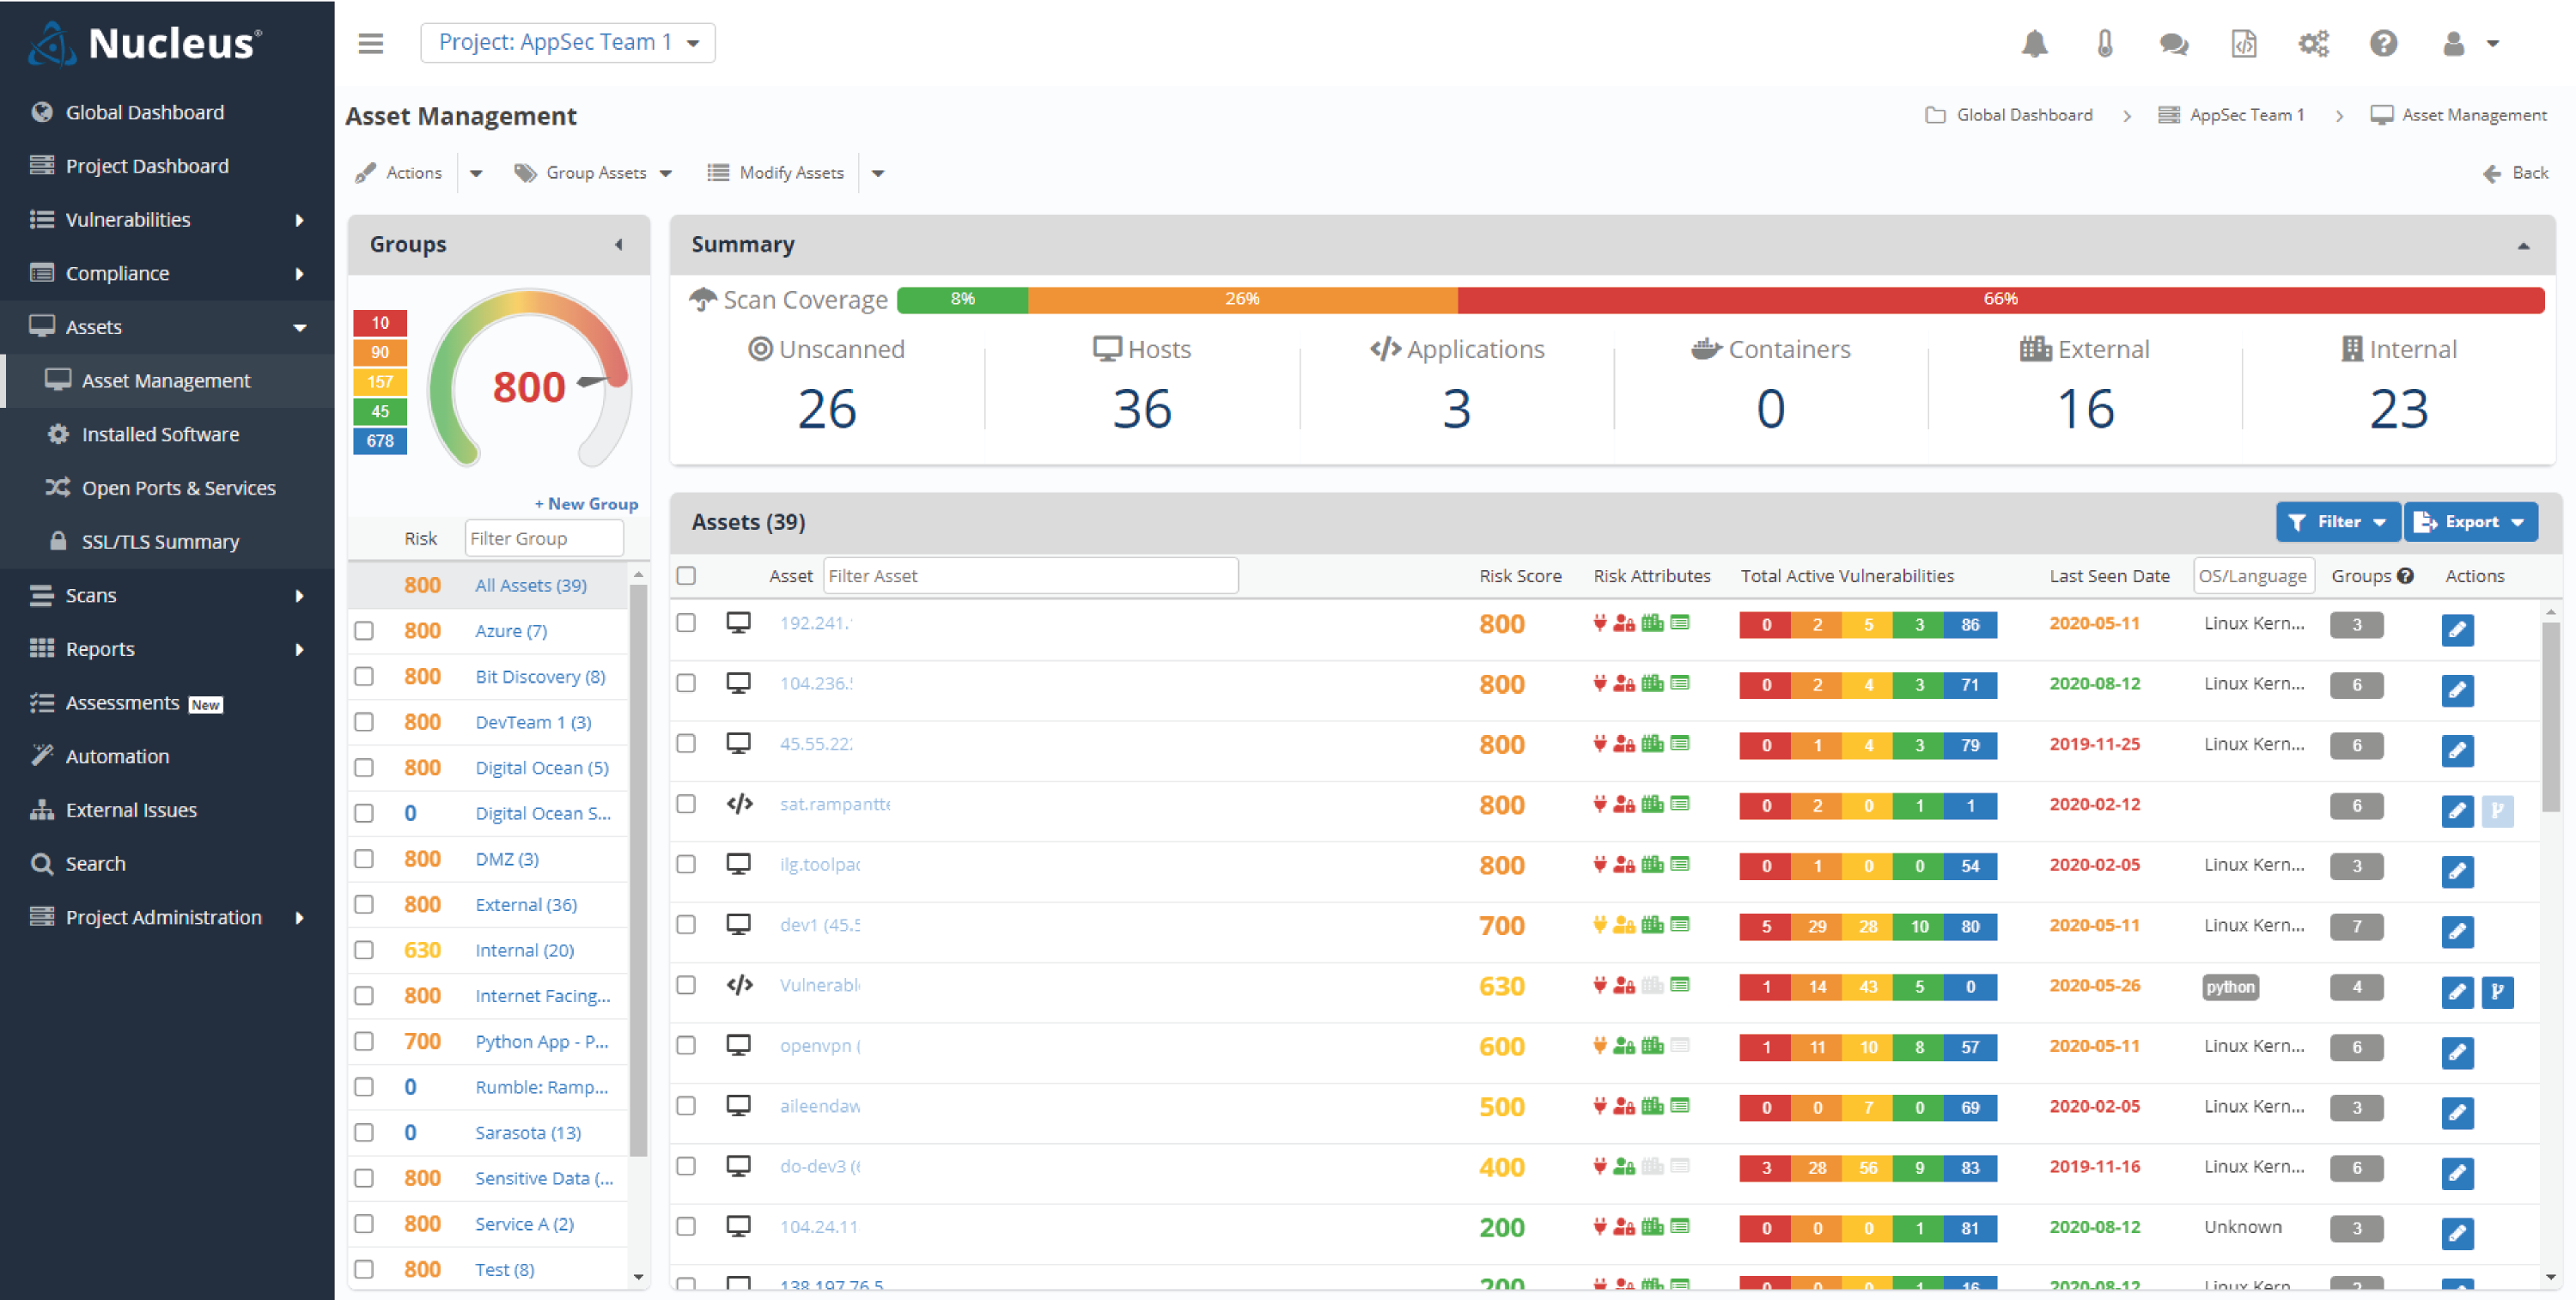2576x1300 pixels.
Task: Open the Project: AppSec Team 1 dropdown
Action: 568,43
